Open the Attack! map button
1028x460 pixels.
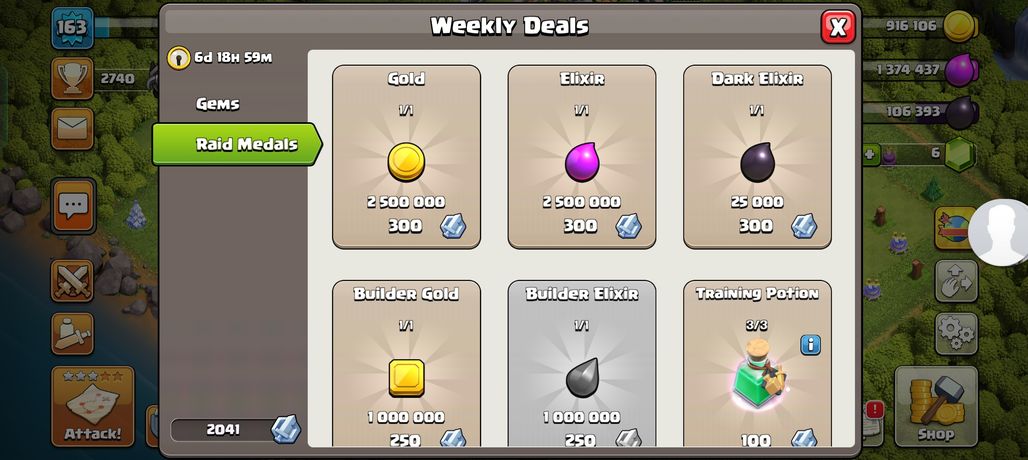[92, 406]
